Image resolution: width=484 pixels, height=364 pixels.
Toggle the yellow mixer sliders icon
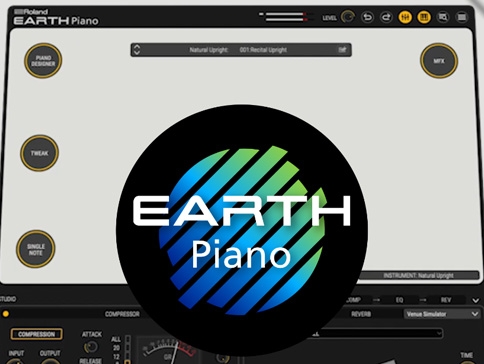pyautogui.click(x=405, y=17)
